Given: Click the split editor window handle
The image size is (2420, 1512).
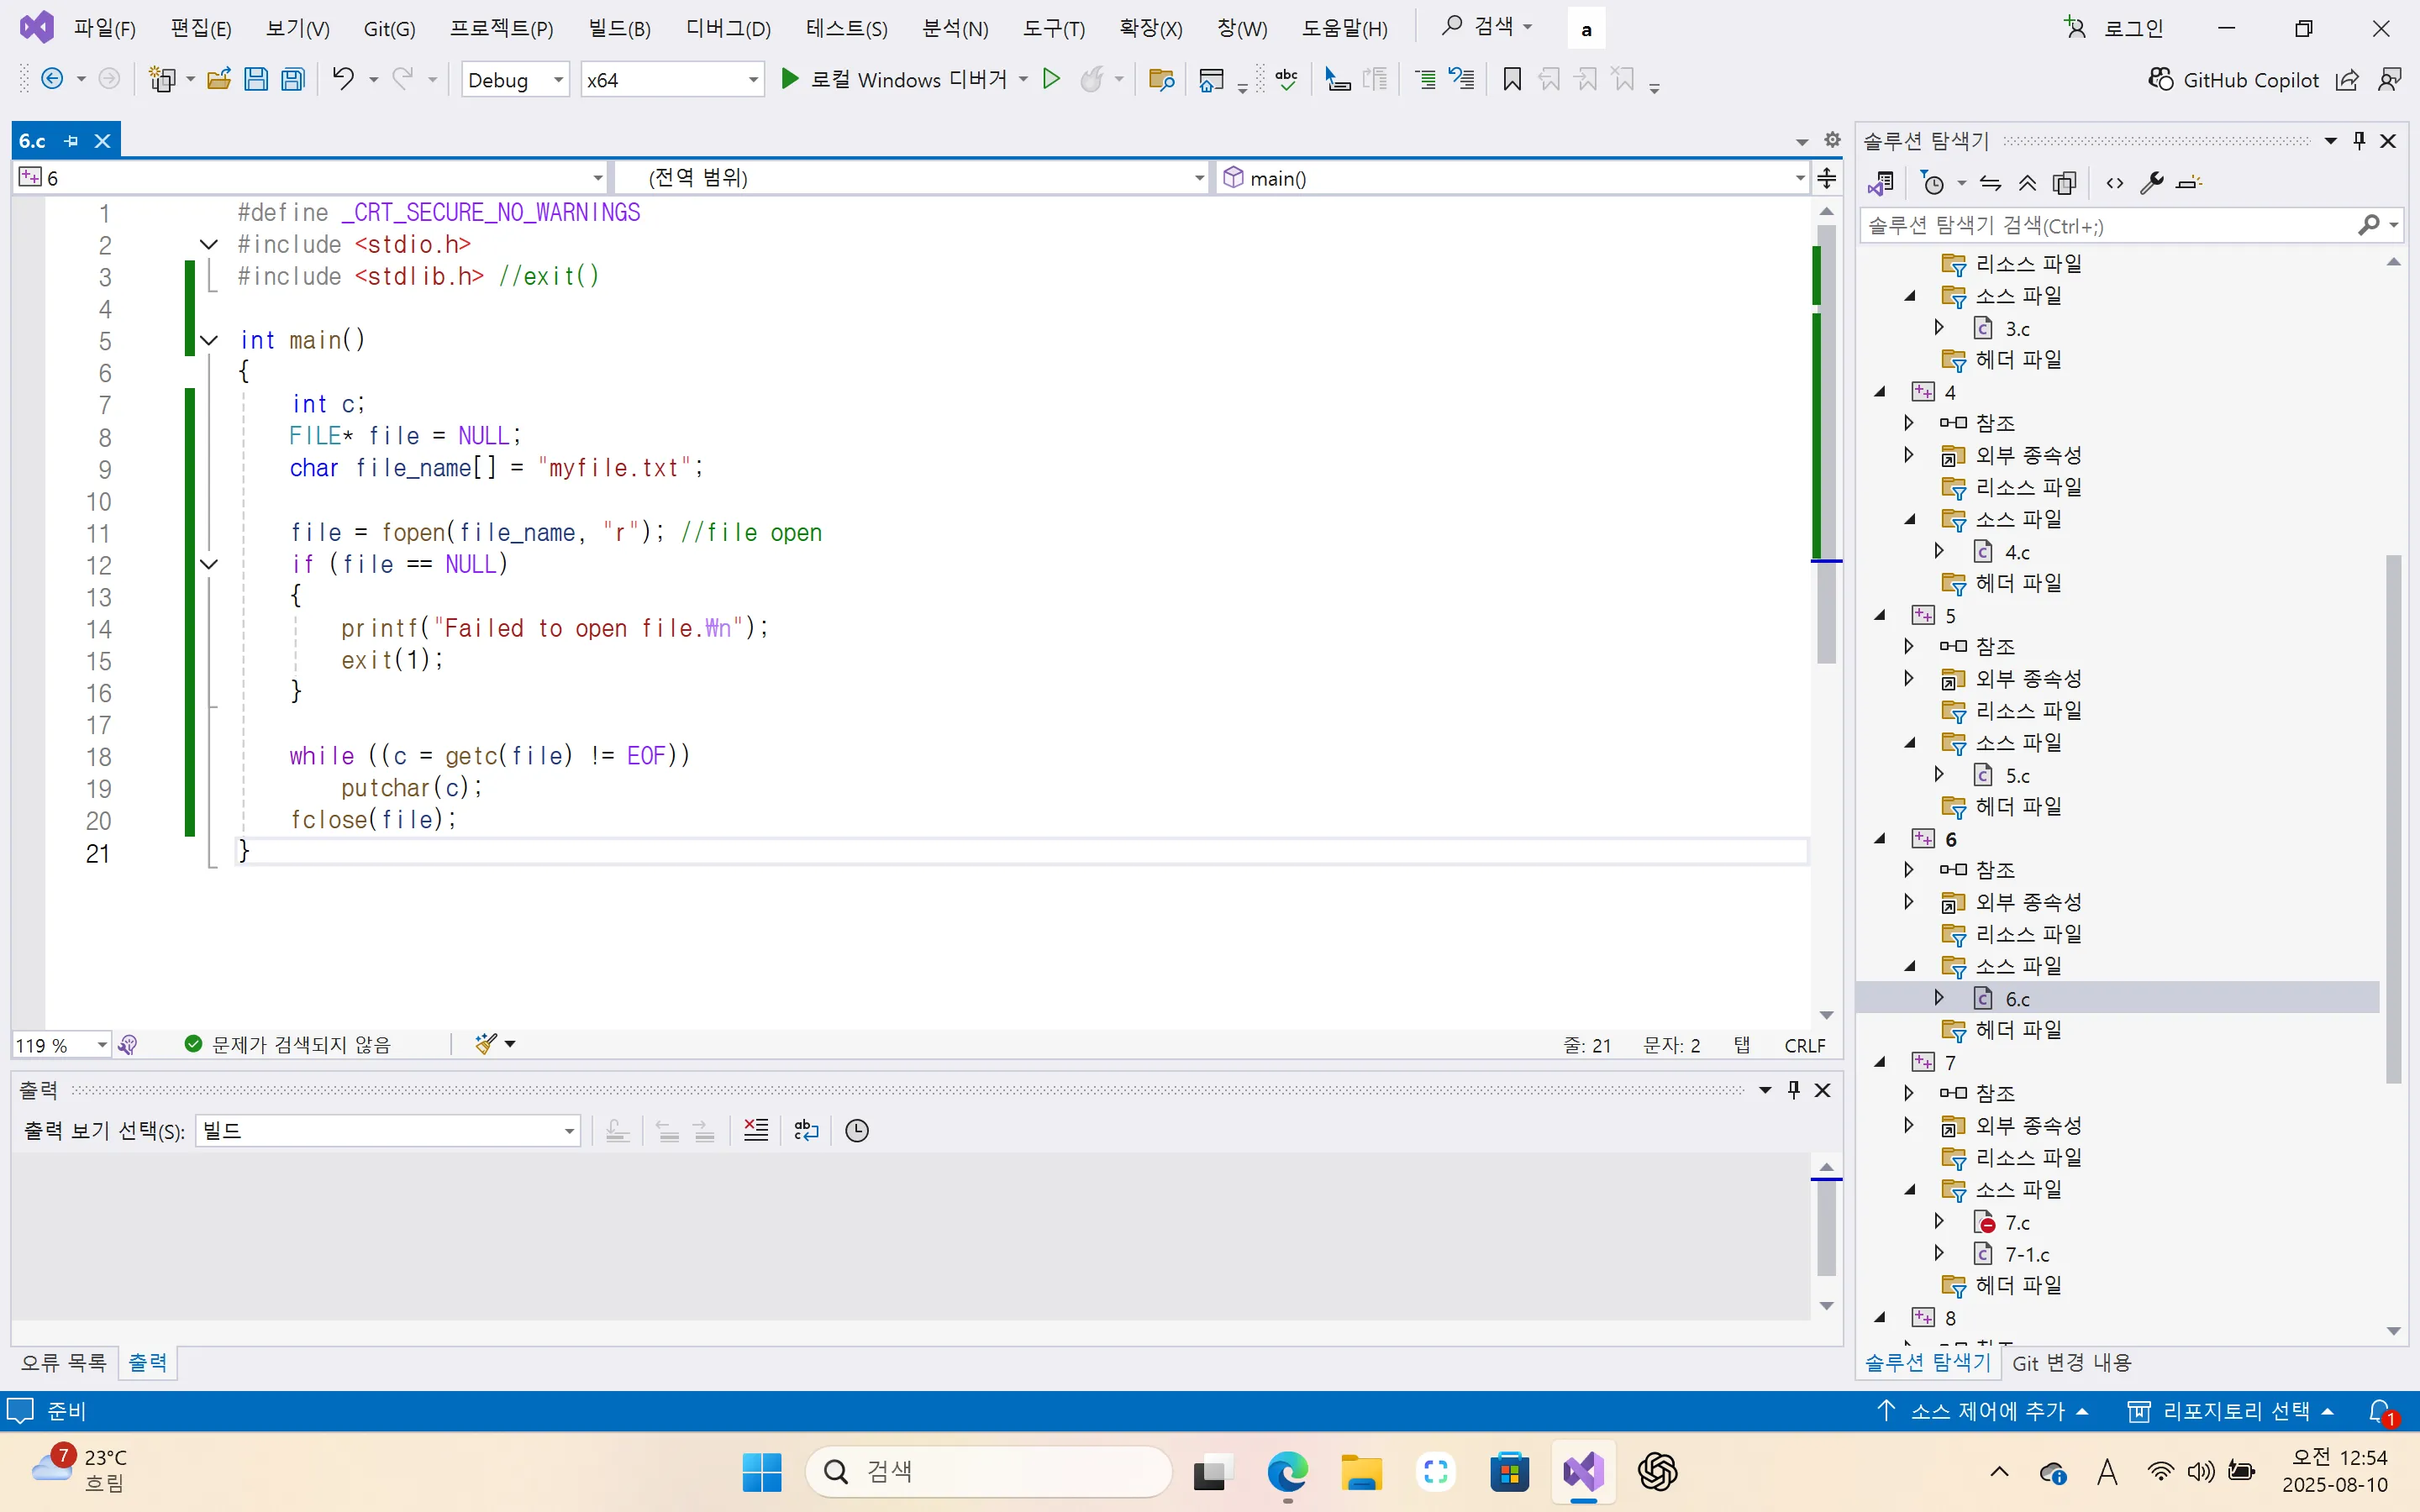Looking at the screenshot, I should coord(1826,178).
